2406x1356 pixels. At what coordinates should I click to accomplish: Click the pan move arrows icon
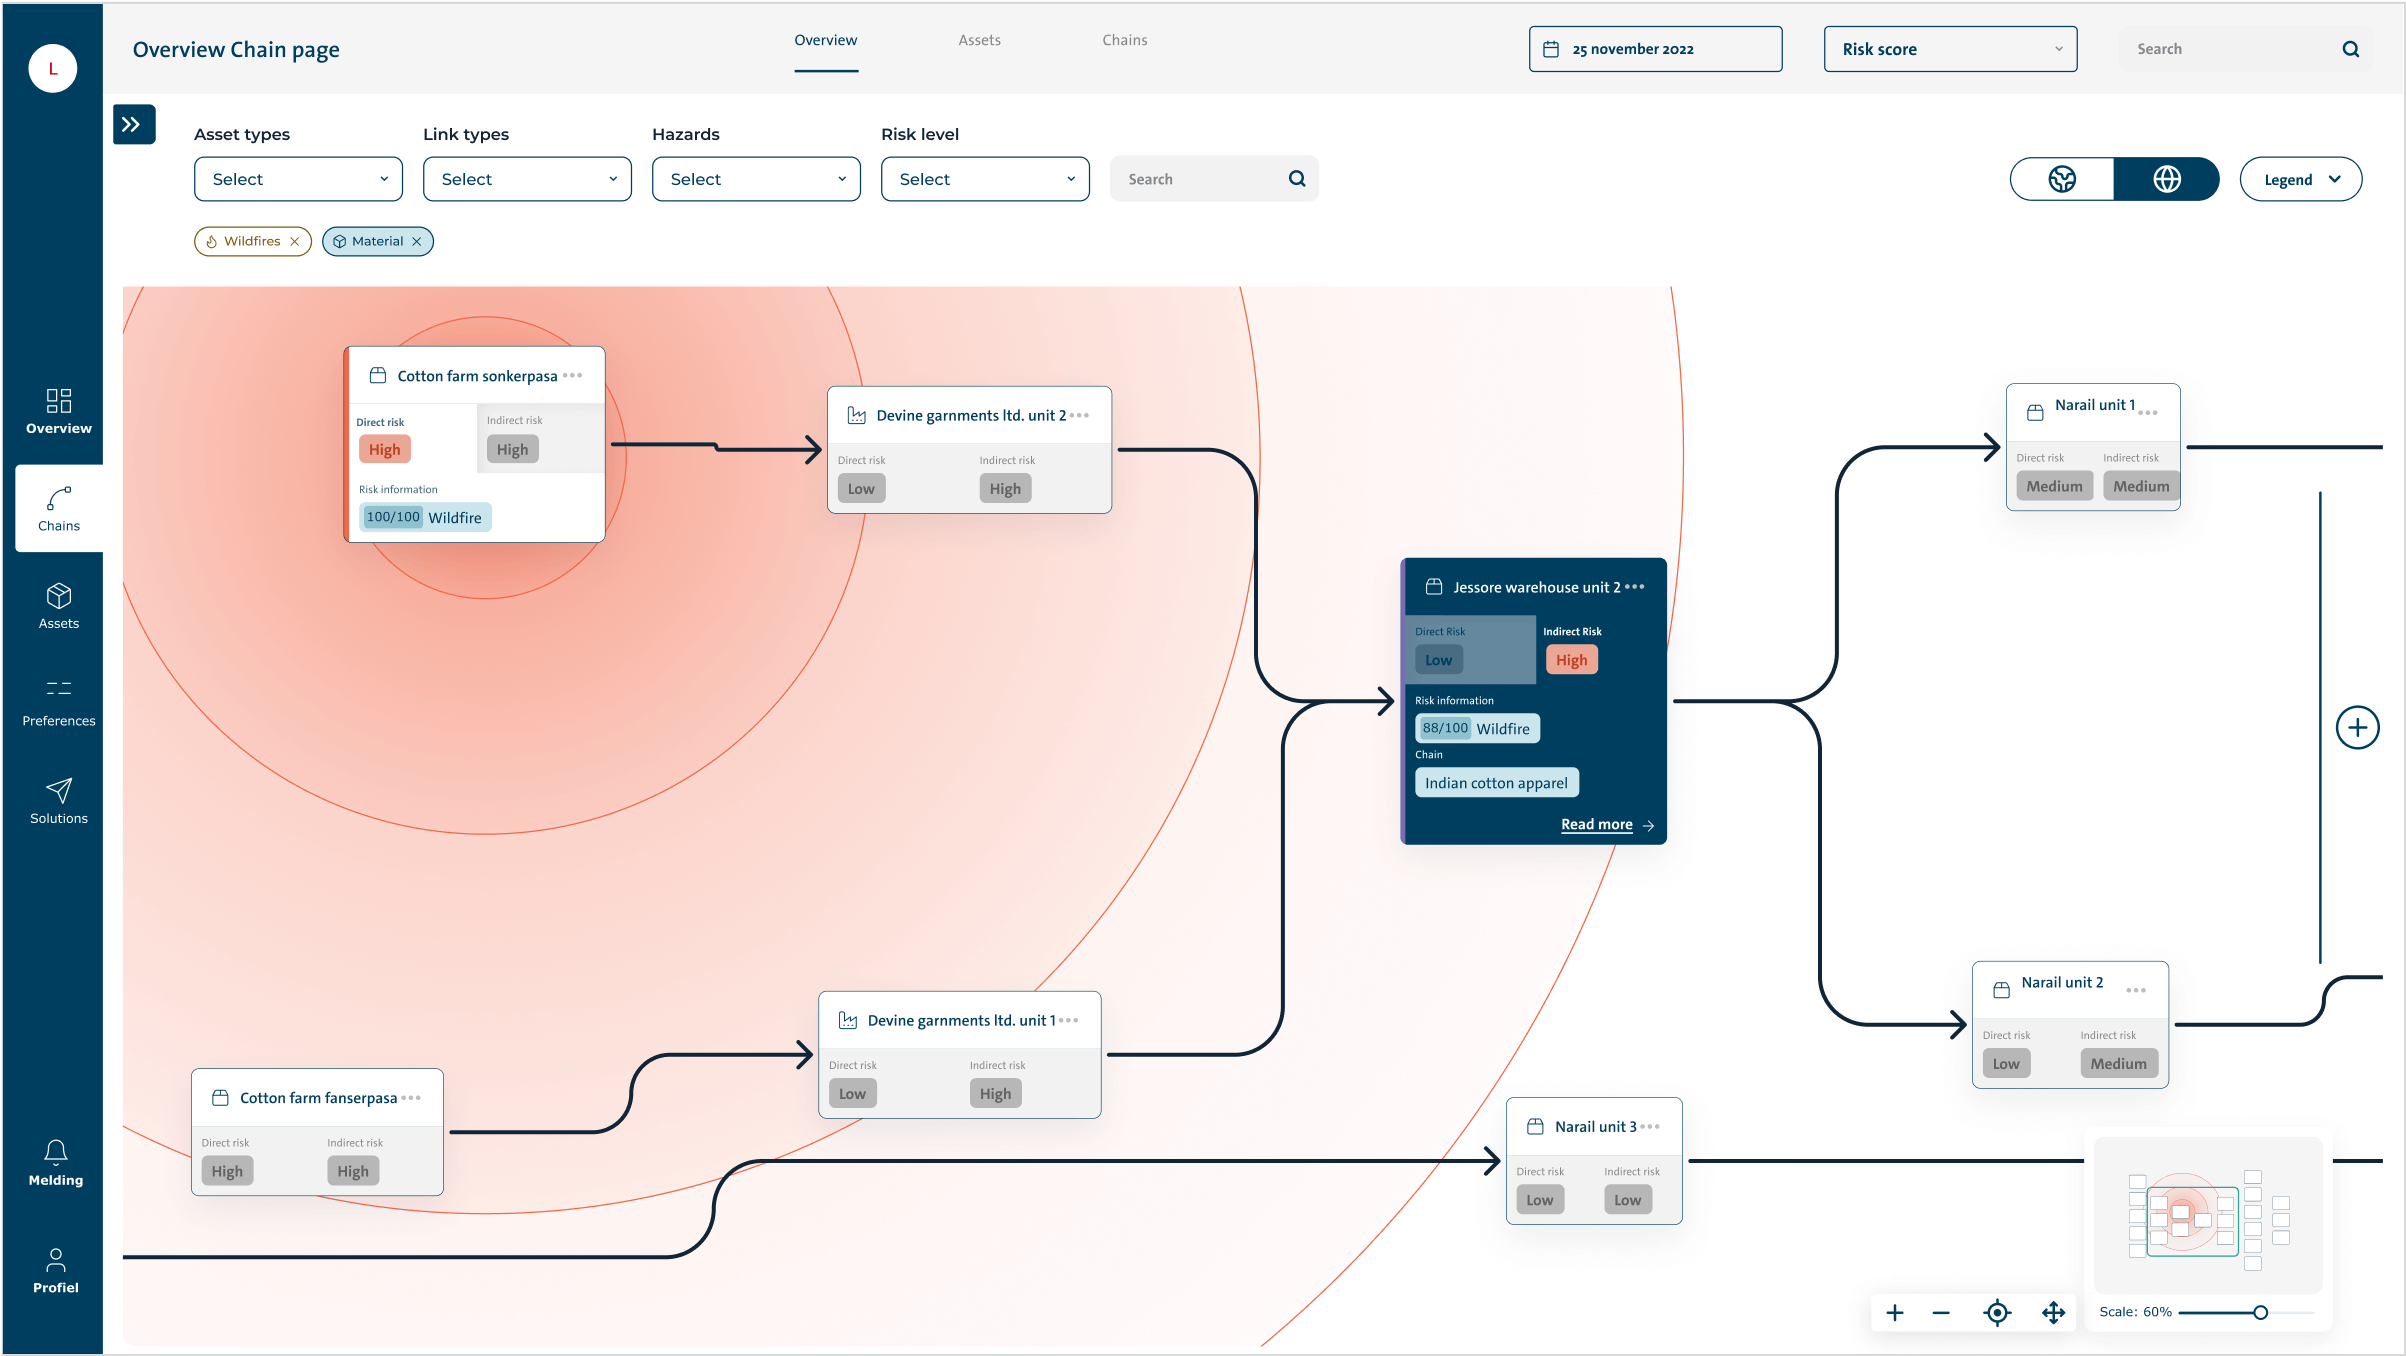pos(2053,1313)
